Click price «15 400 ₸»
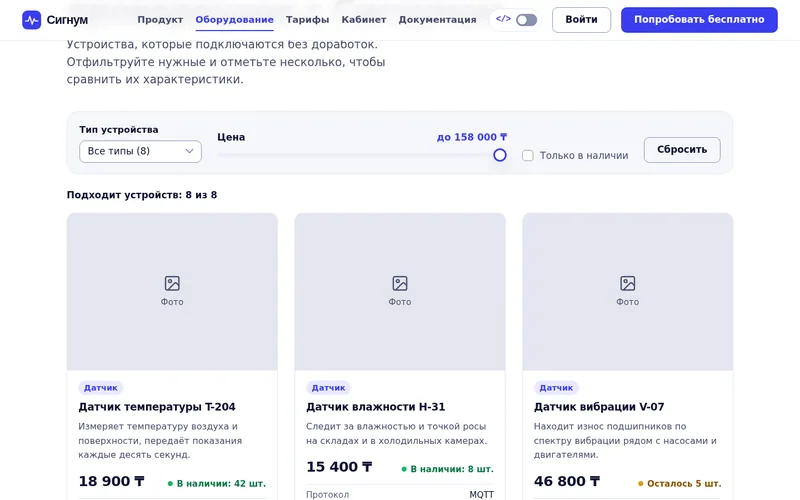This screenshot has width=800, height=500. [339, 467]
